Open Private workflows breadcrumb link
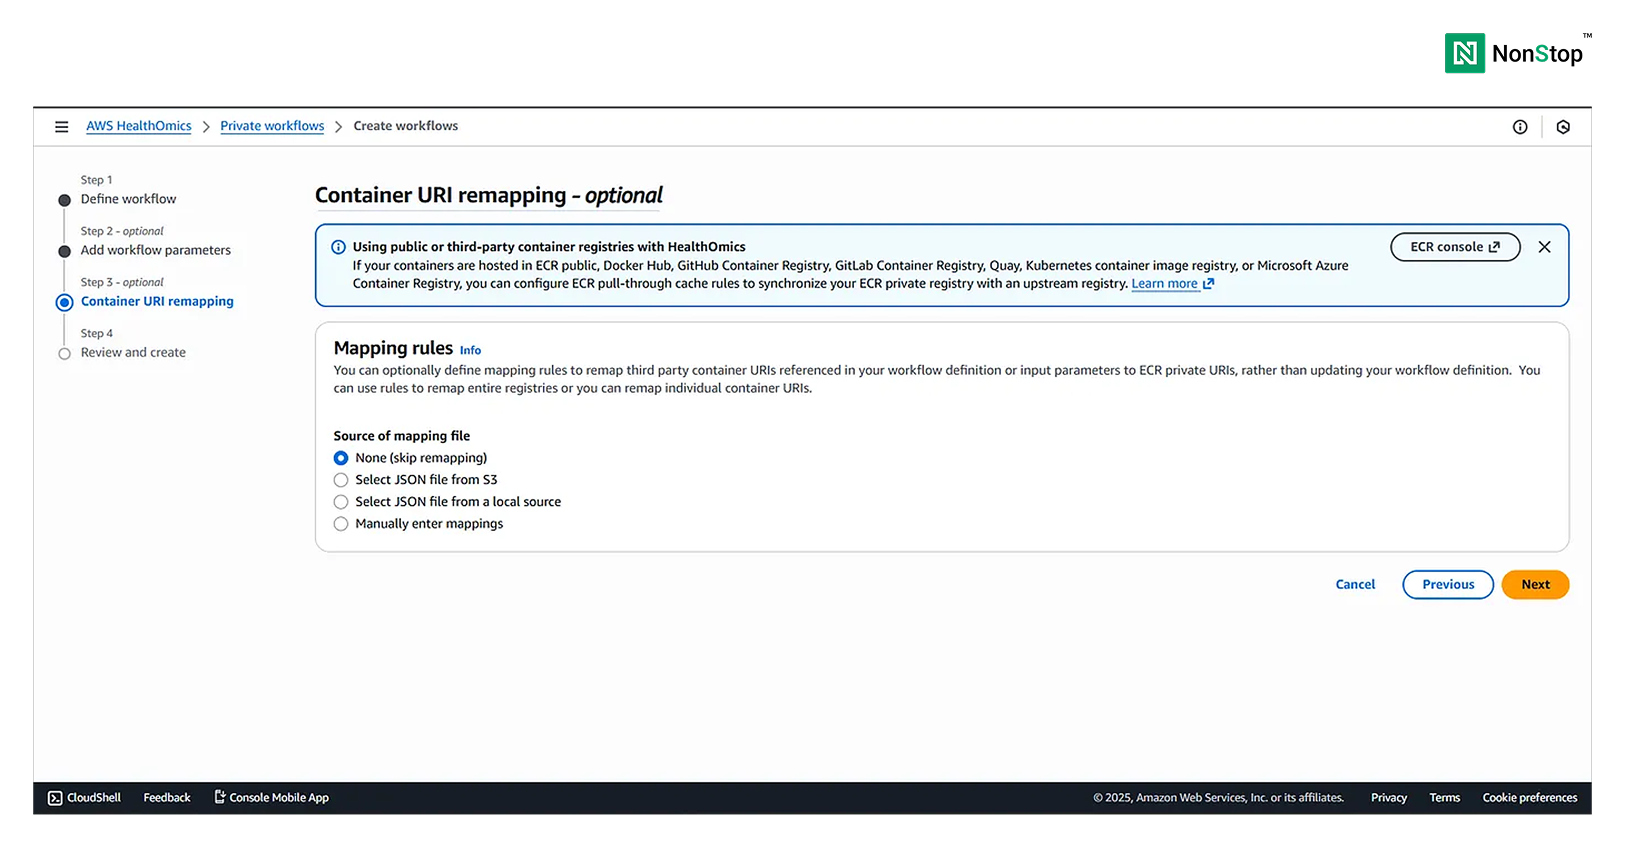The image size is (1625, 848). 272,126
